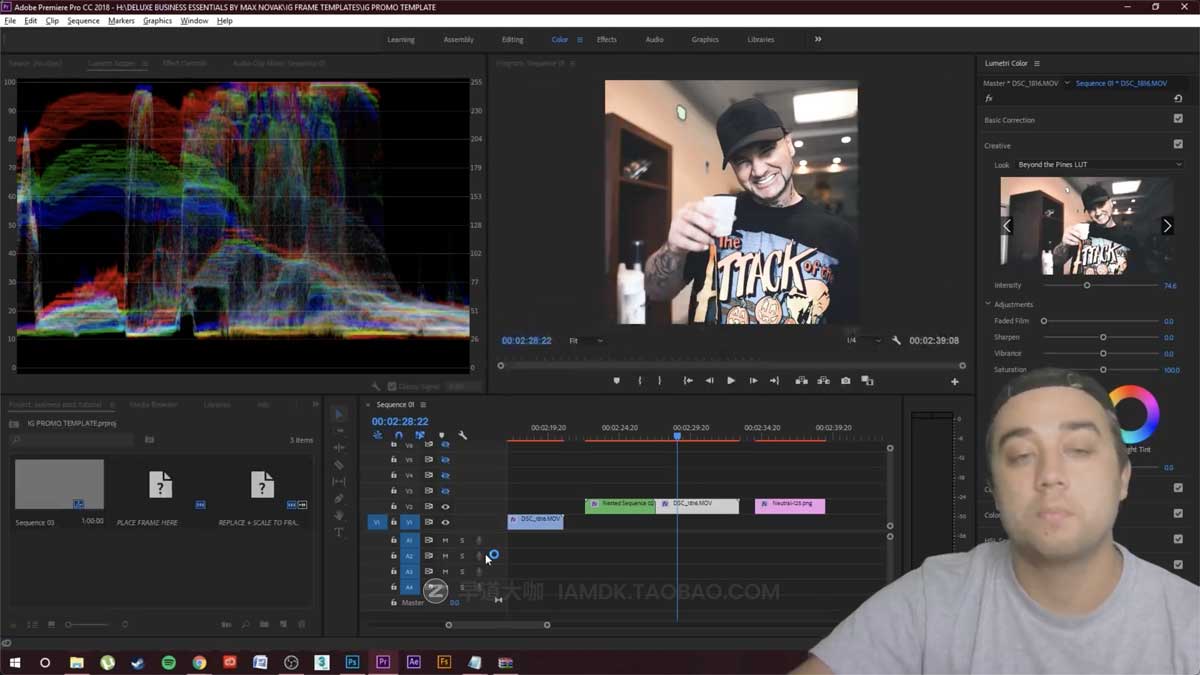Open Program monitor settings wrench

pyautogui.click(x=896, y=341)
